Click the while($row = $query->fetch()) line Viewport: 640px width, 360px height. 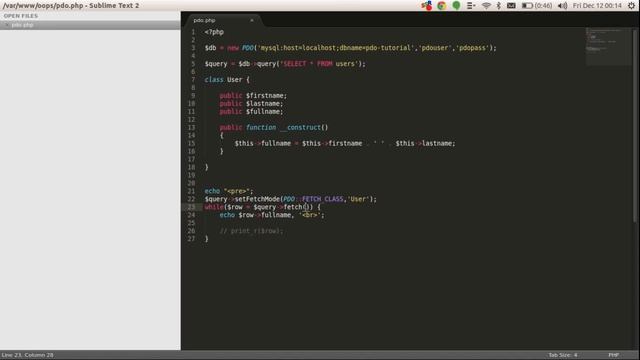click(262, 207)
